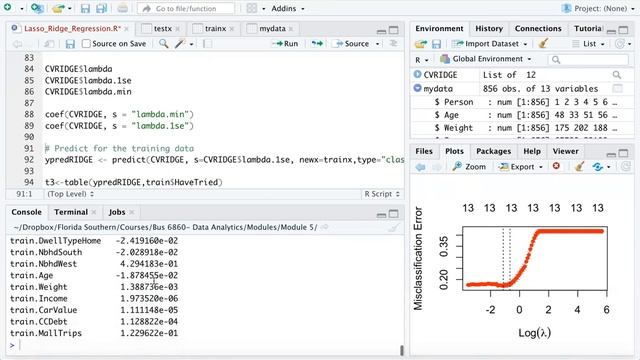Click the Open File folder icon

coord(59,8)
